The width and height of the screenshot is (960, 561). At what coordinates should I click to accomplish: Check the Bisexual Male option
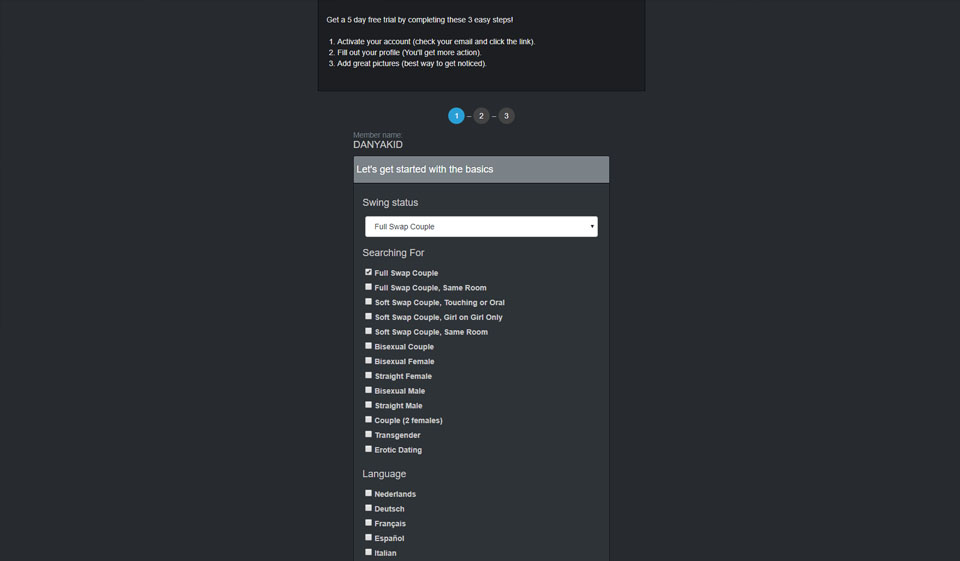[x=368, y=390]
